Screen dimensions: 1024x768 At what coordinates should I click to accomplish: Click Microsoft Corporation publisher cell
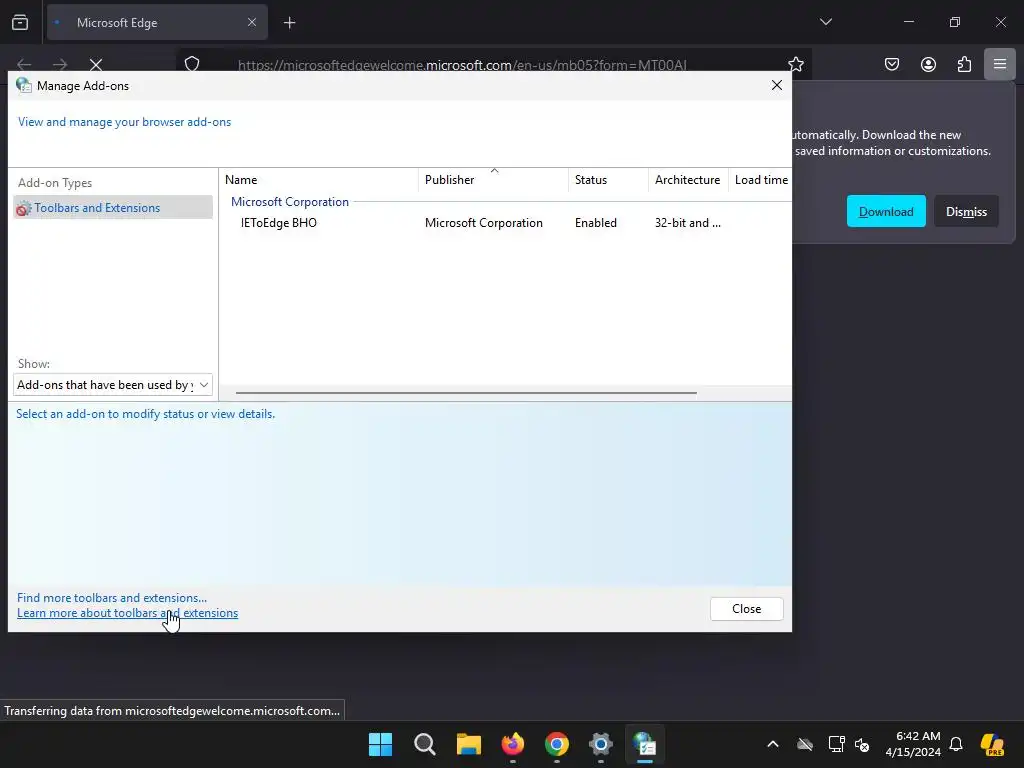[x=483, y=223]
